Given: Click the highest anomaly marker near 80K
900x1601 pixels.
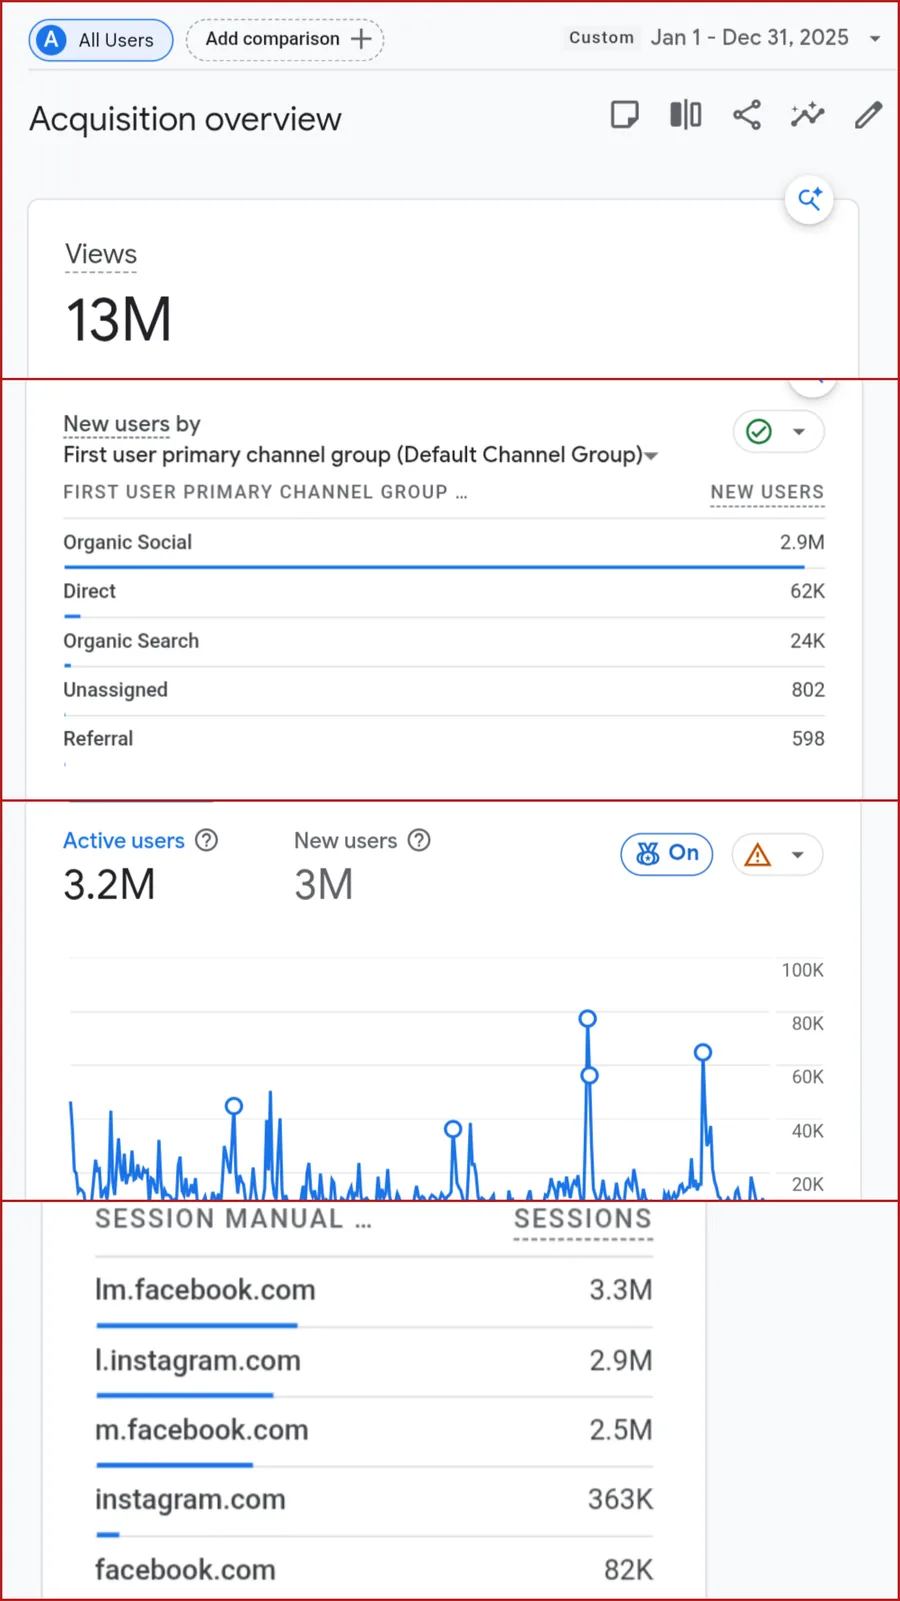Looking at the screenshot, I should (x=588, y=1018).
